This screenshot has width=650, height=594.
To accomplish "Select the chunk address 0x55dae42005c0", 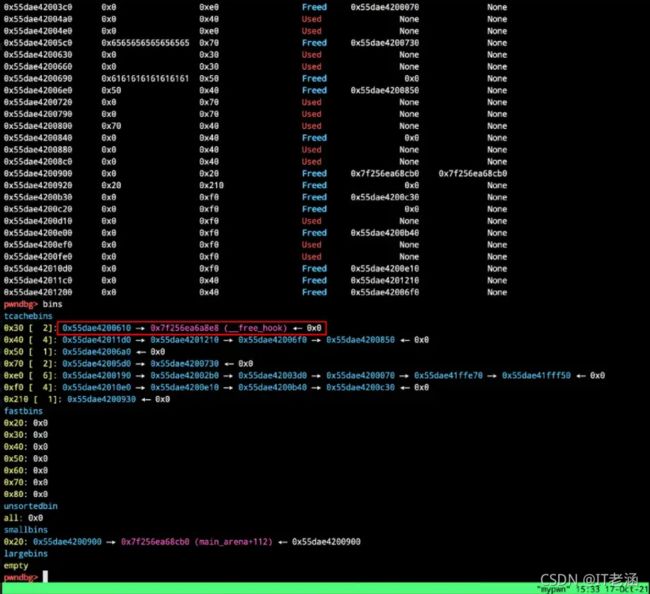I will click(38, 43).
